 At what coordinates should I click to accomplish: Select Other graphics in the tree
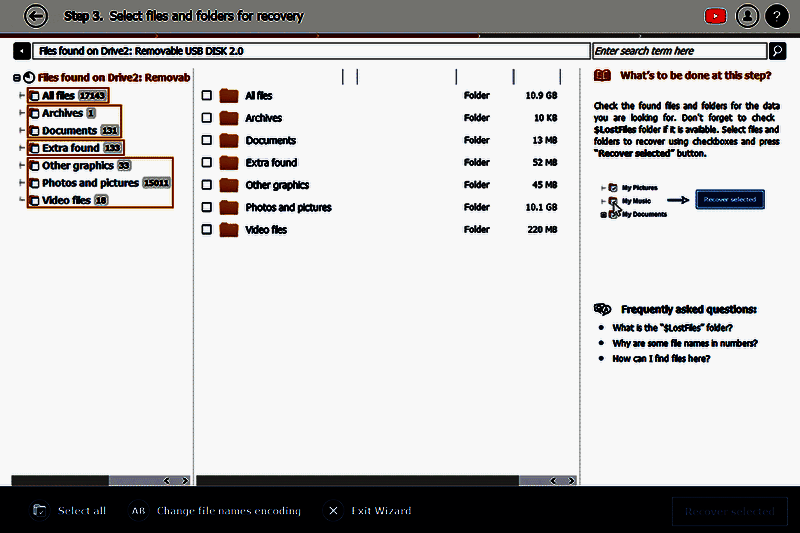point(78,166)
